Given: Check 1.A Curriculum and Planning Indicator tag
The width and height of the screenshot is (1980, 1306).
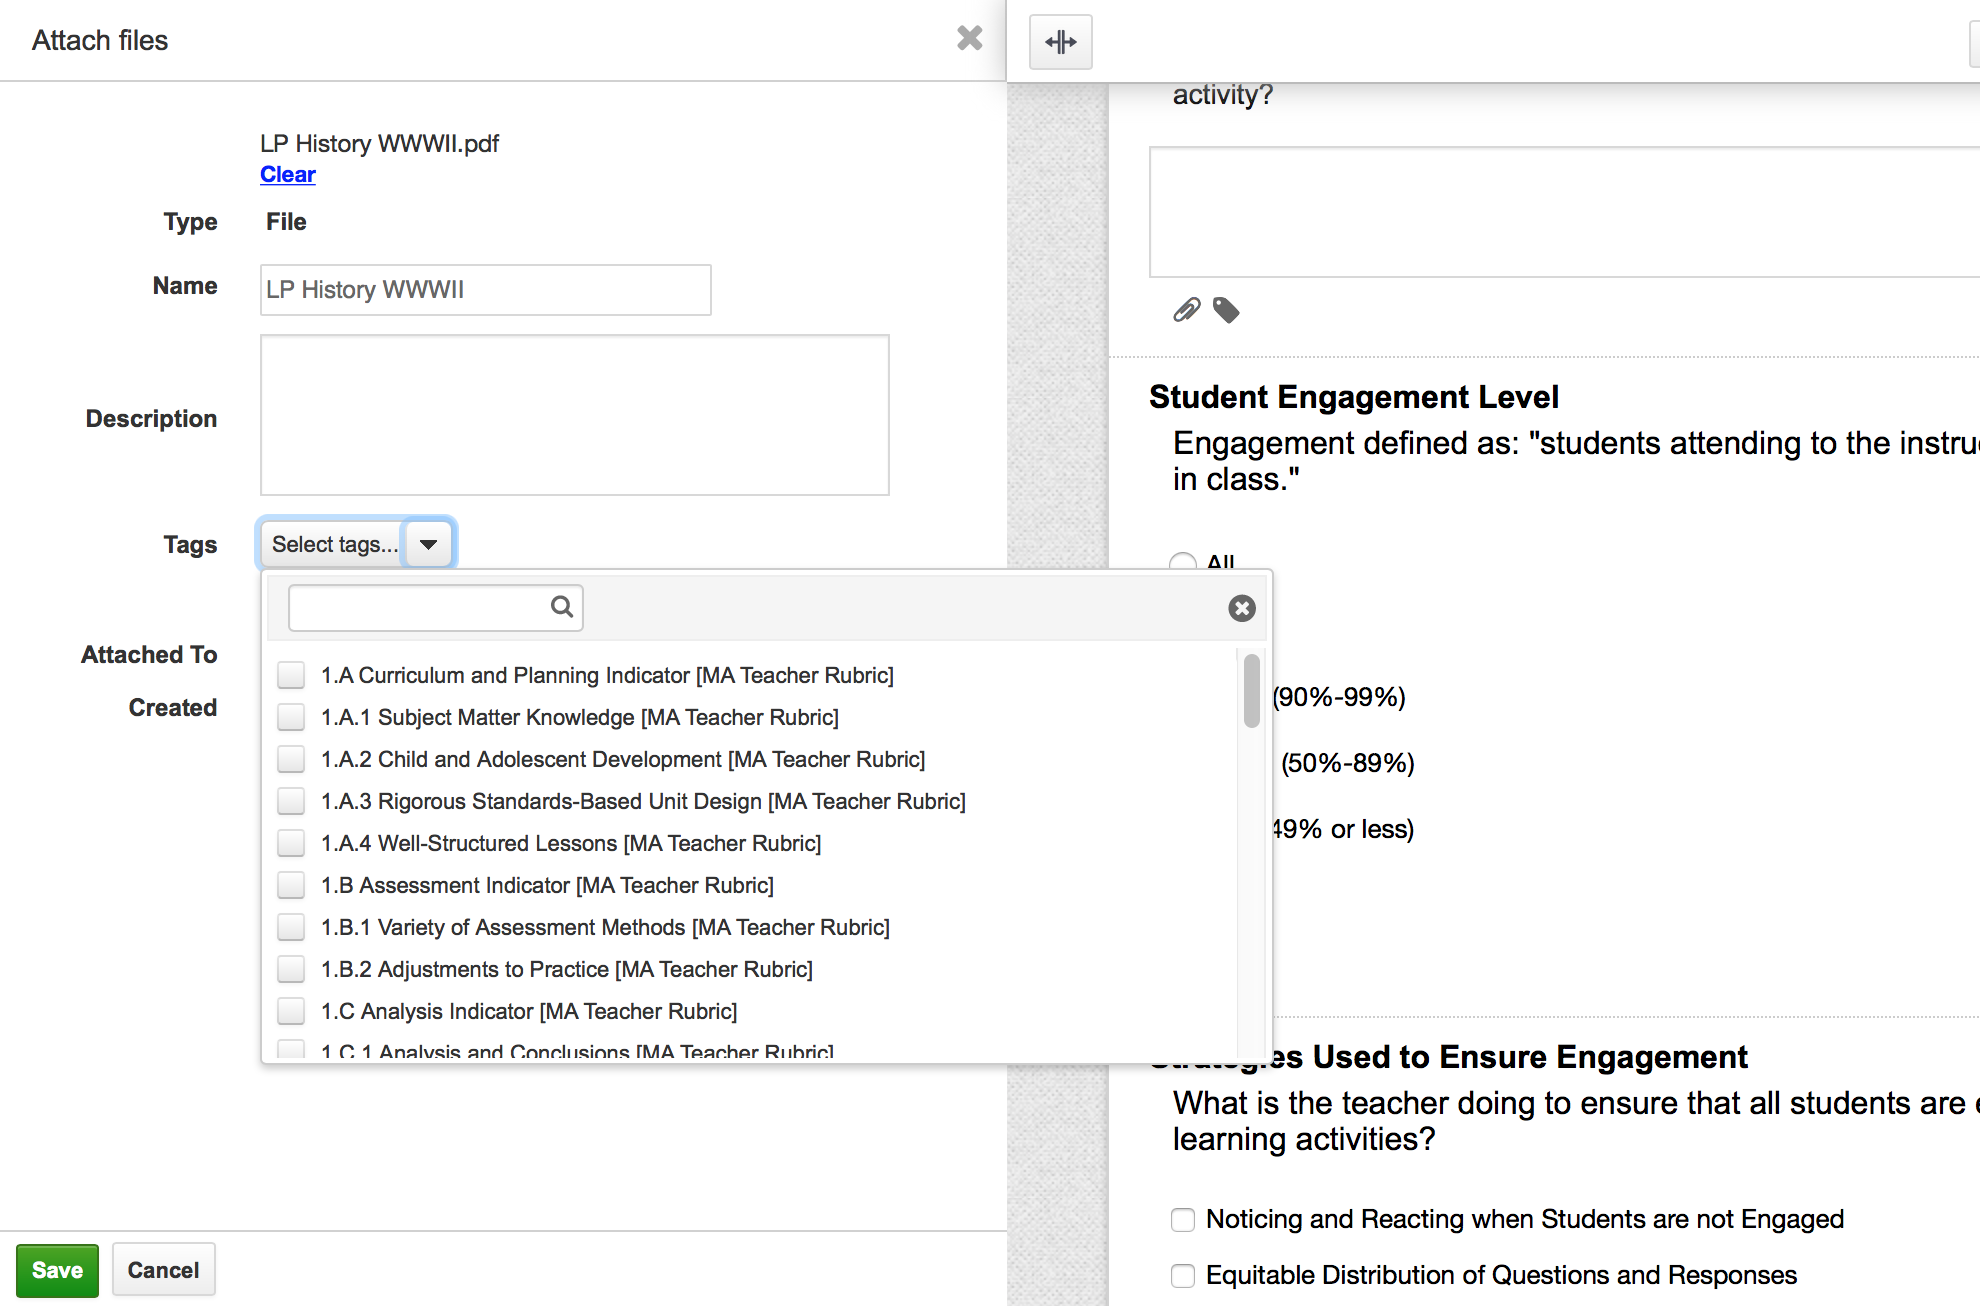Looking at the screenshot, I should pyautogui.click(x=291, y=675).
